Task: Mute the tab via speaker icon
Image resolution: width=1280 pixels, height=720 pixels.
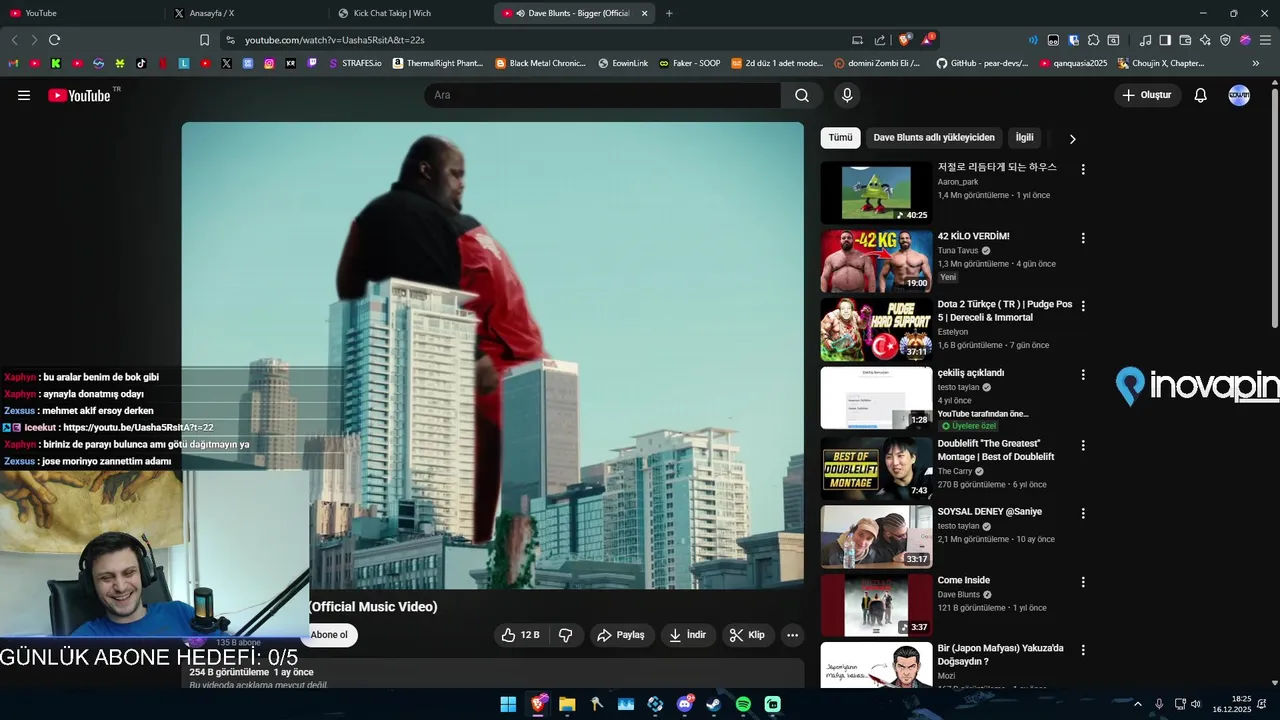Action: 521,13
